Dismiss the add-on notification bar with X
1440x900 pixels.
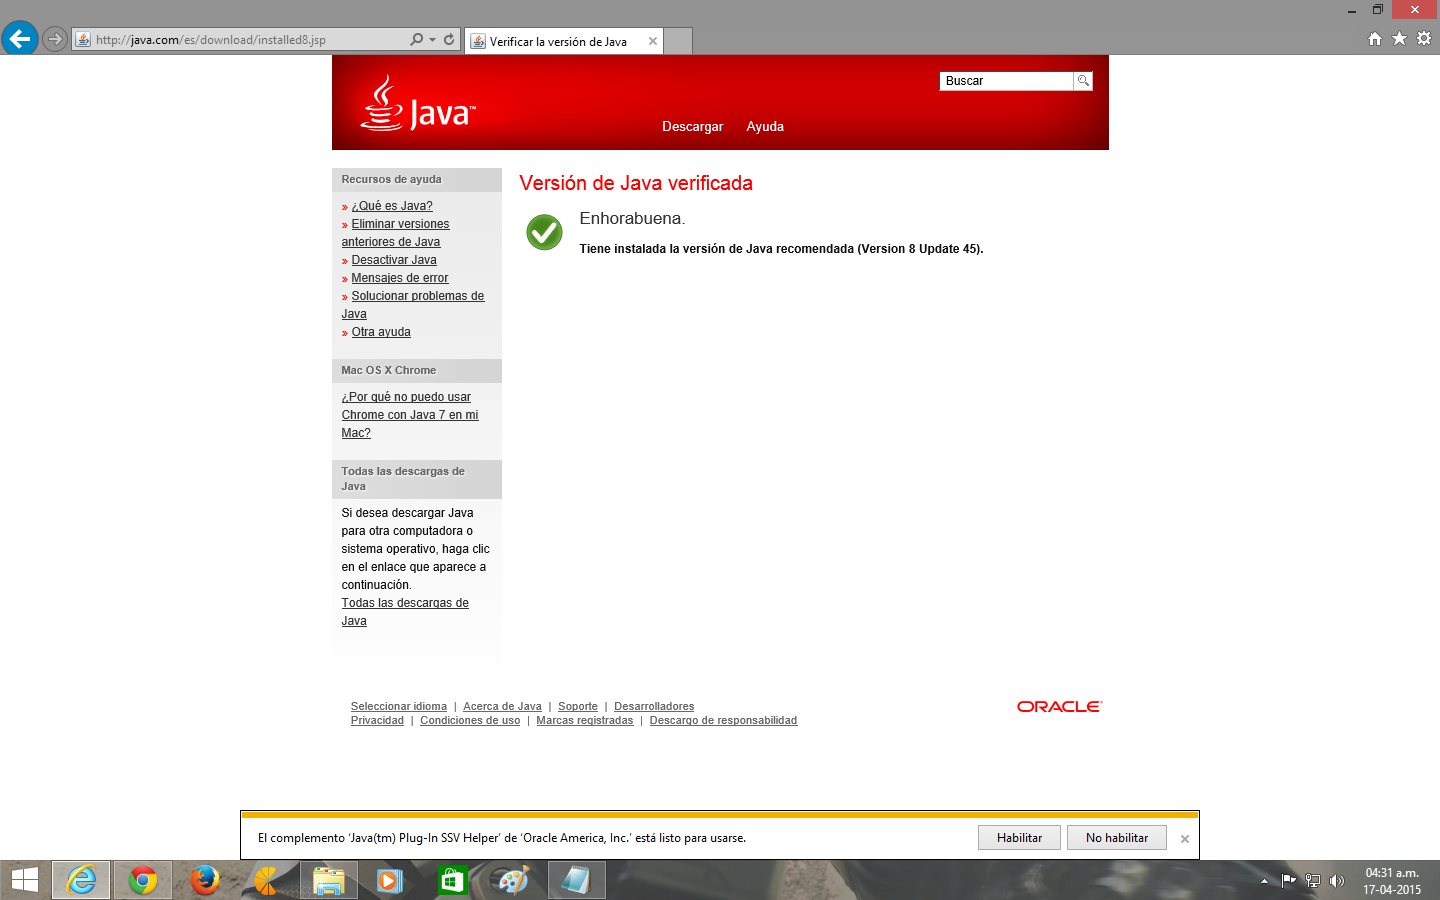1185,839
